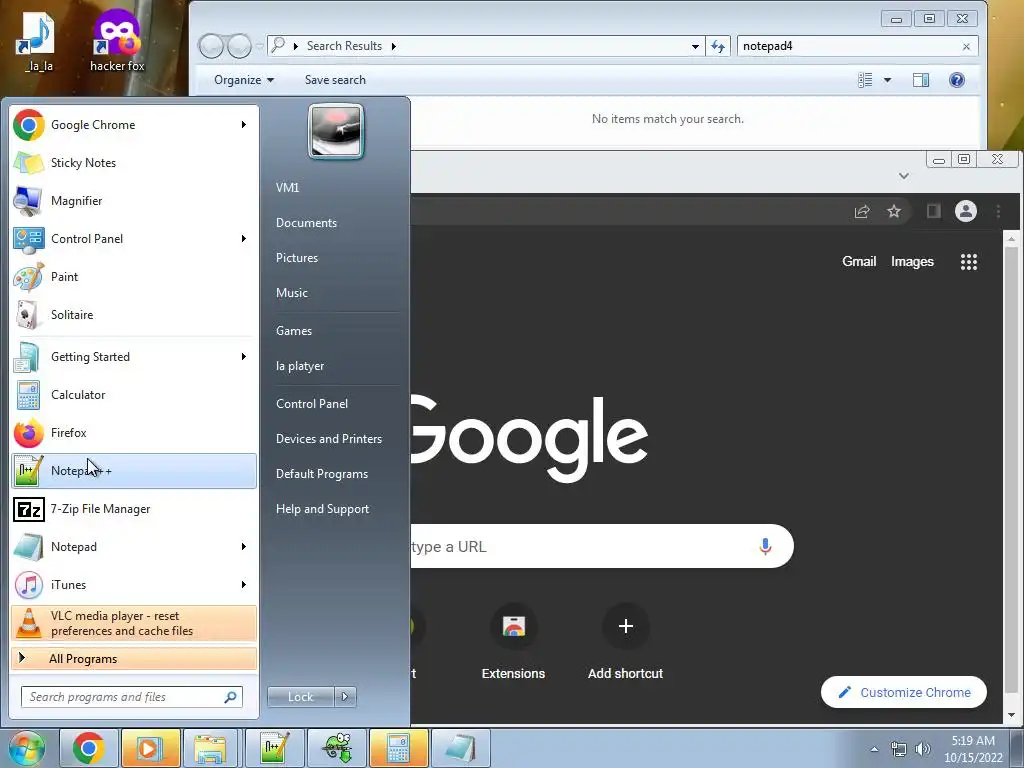Open Google Chrome from Start menu list
1024x768 pixels.
(x=134, y=125)
